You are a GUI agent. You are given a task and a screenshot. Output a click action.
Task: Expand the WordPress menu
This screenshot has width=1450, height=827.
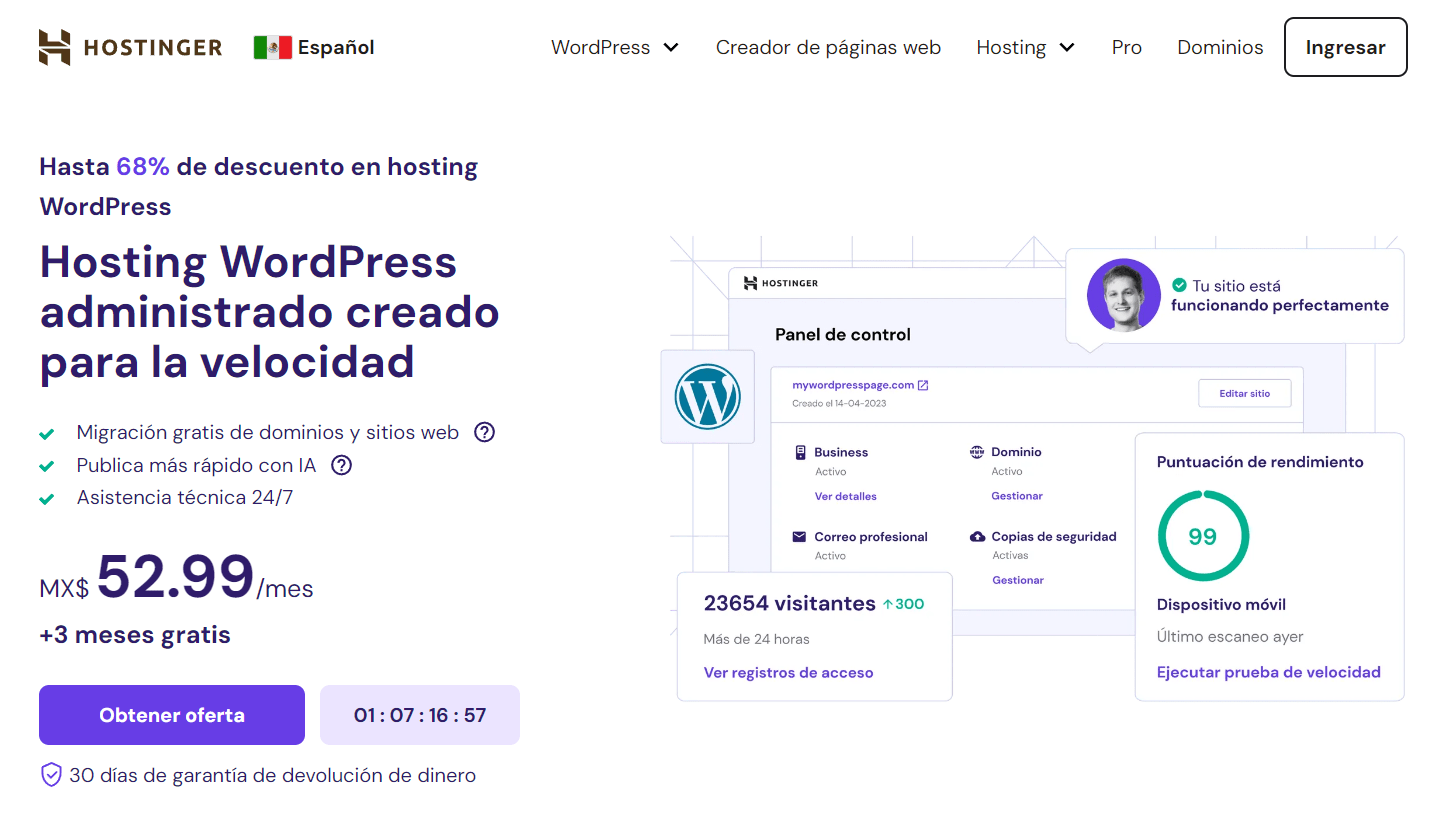pyautogui.click(x=615, y=47)
